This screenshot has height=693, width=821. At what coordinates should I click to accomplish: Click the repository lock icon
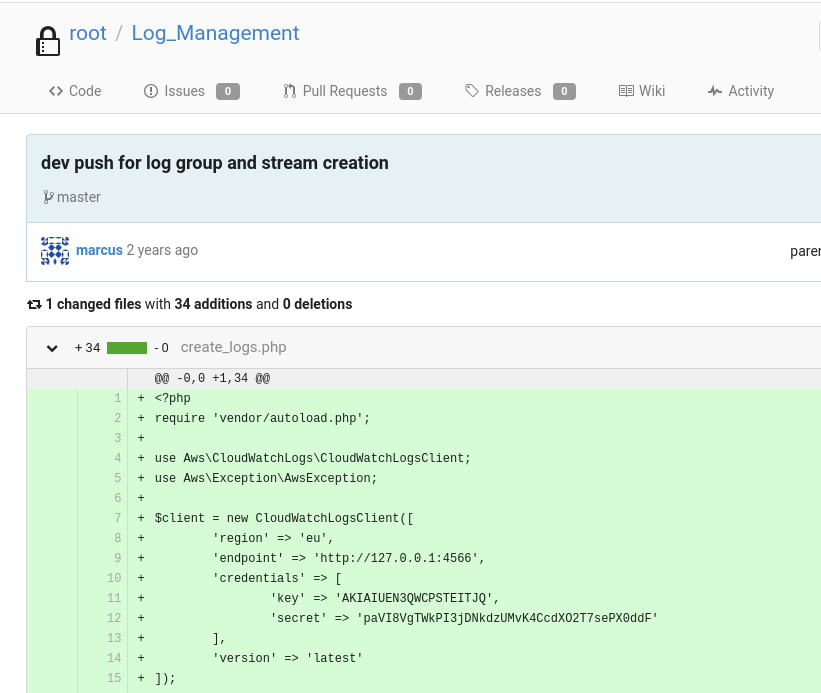coord(48,40)
